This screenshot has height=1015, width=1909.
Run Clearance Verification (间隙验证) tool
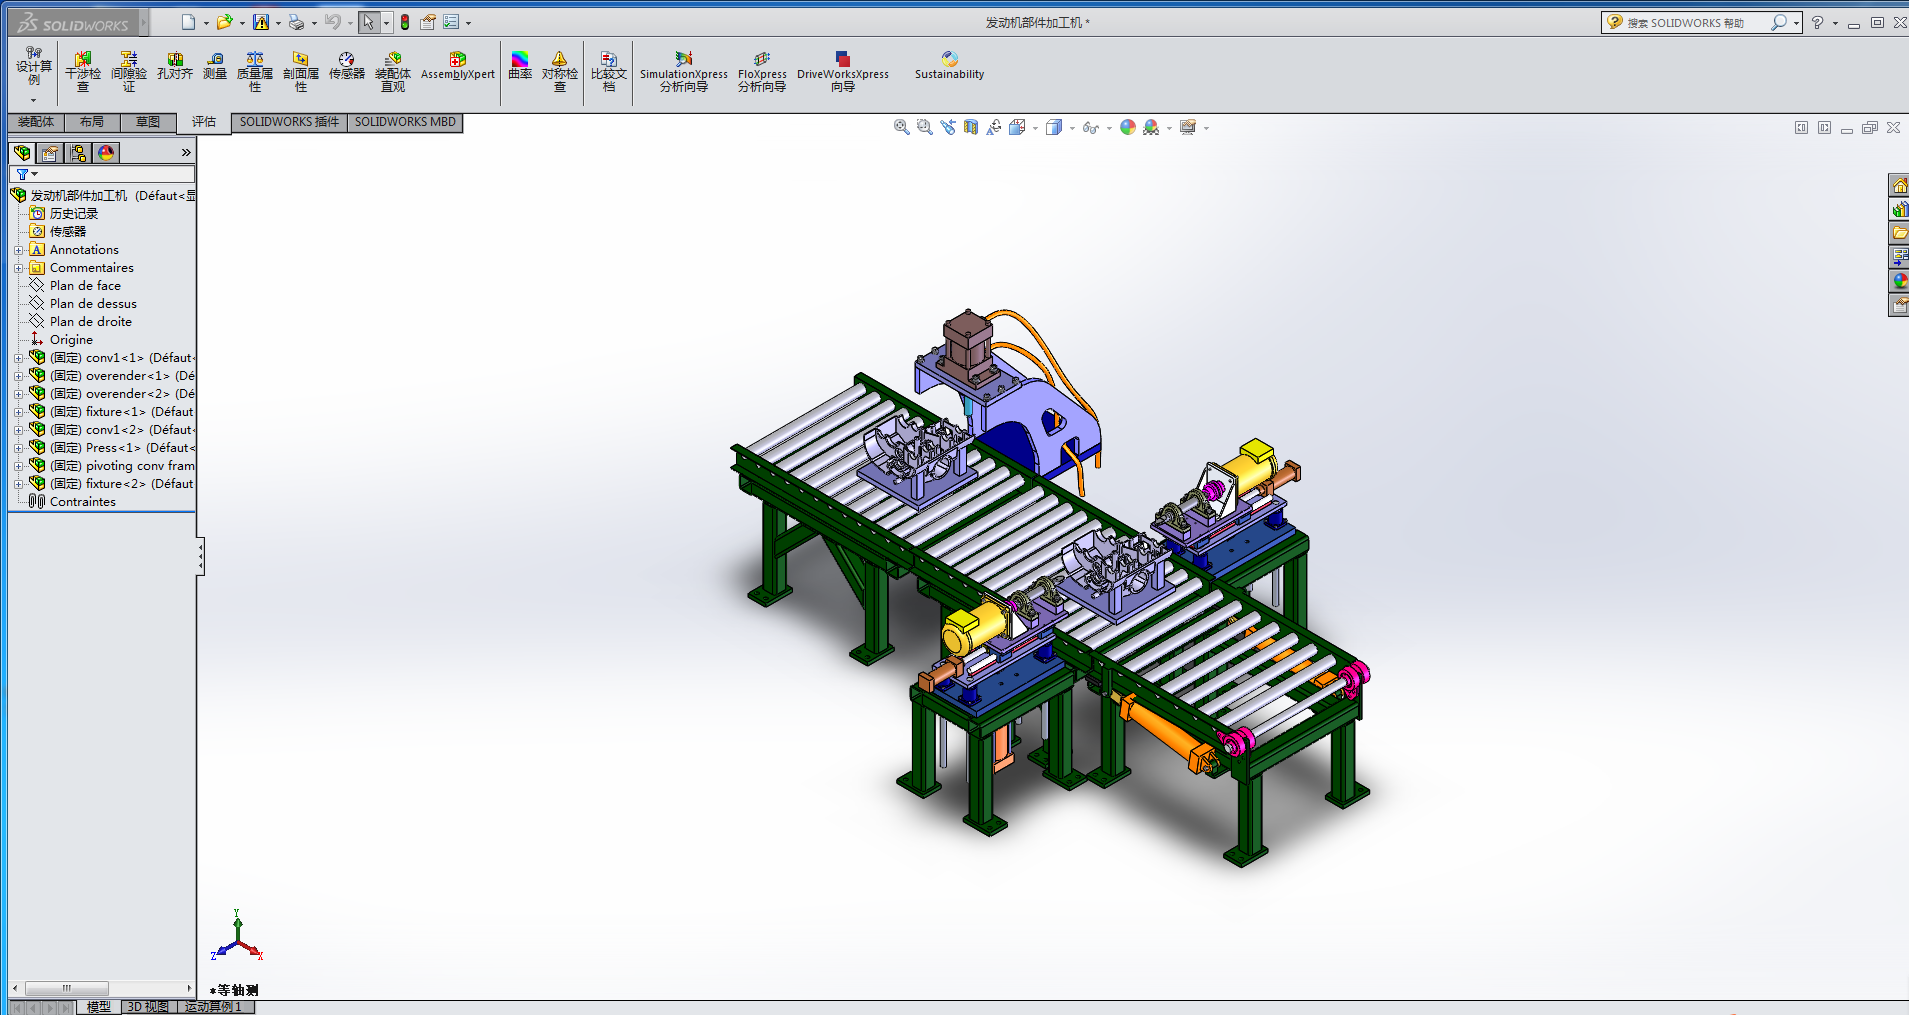(129, 72)
